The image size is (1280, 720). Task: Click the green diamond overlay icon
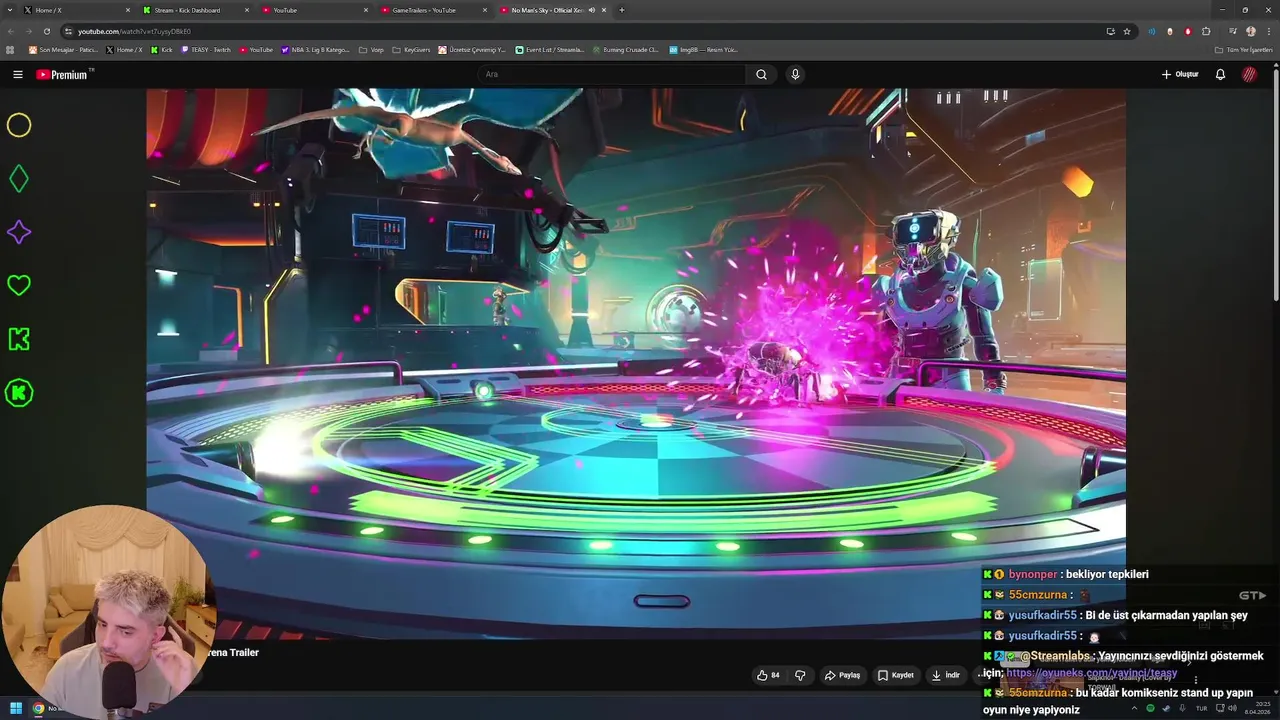[x=19, y=179]
